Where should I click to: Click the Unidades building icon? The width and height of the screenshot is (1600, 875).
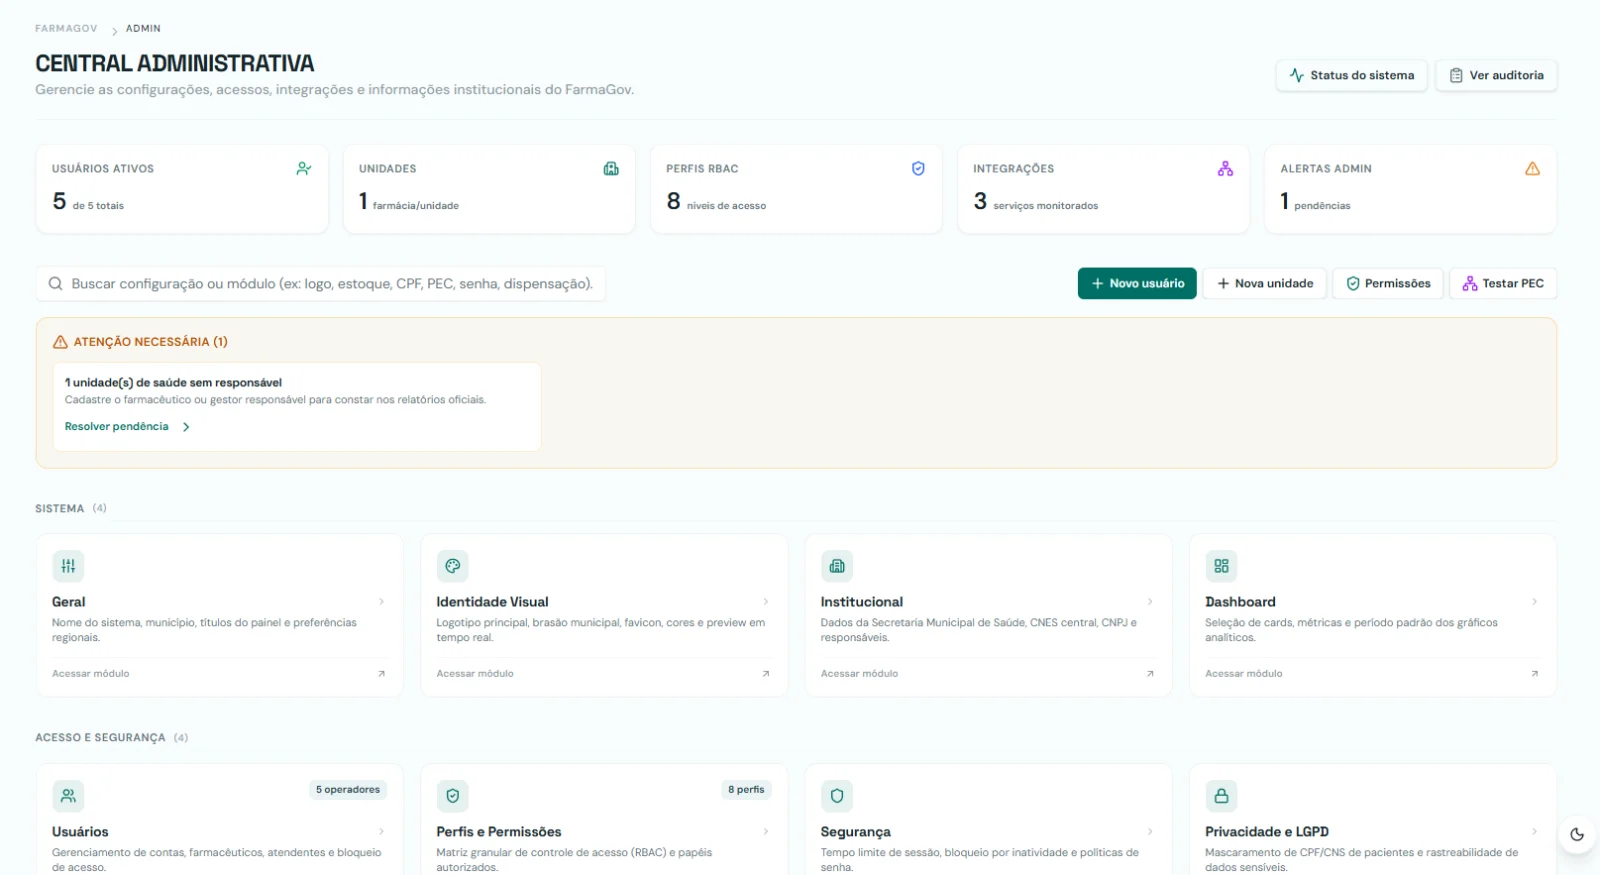[611, 169]
